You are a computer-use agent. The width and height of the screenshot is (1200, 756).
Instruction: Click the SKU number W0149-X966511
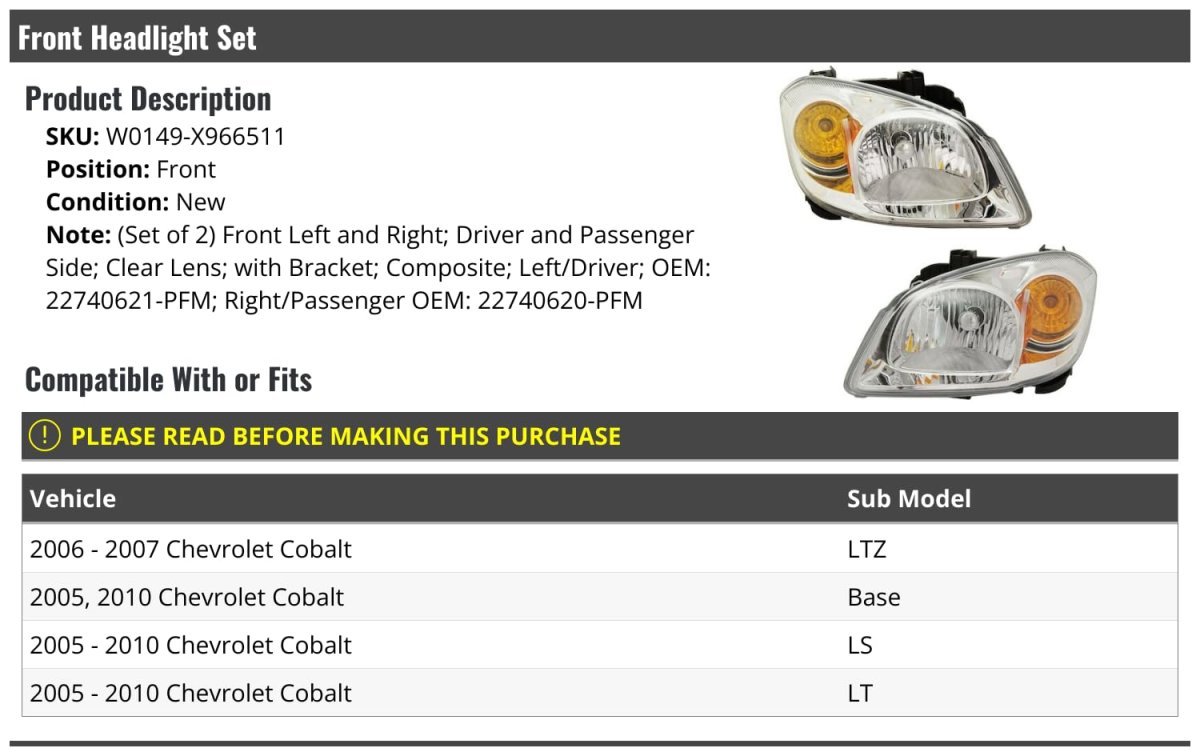195,137
